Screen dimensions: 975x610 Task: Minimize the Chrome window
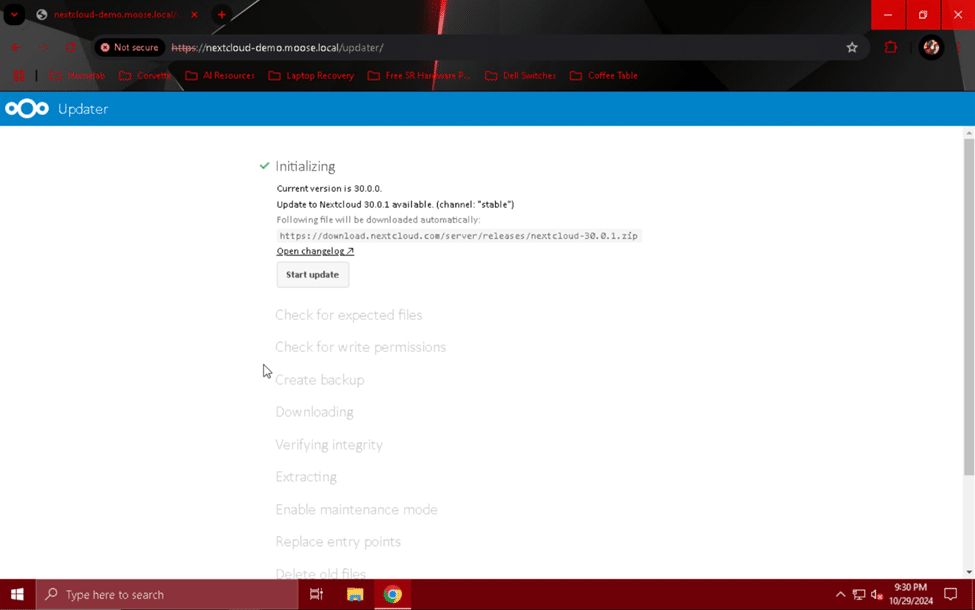[888, 14]
